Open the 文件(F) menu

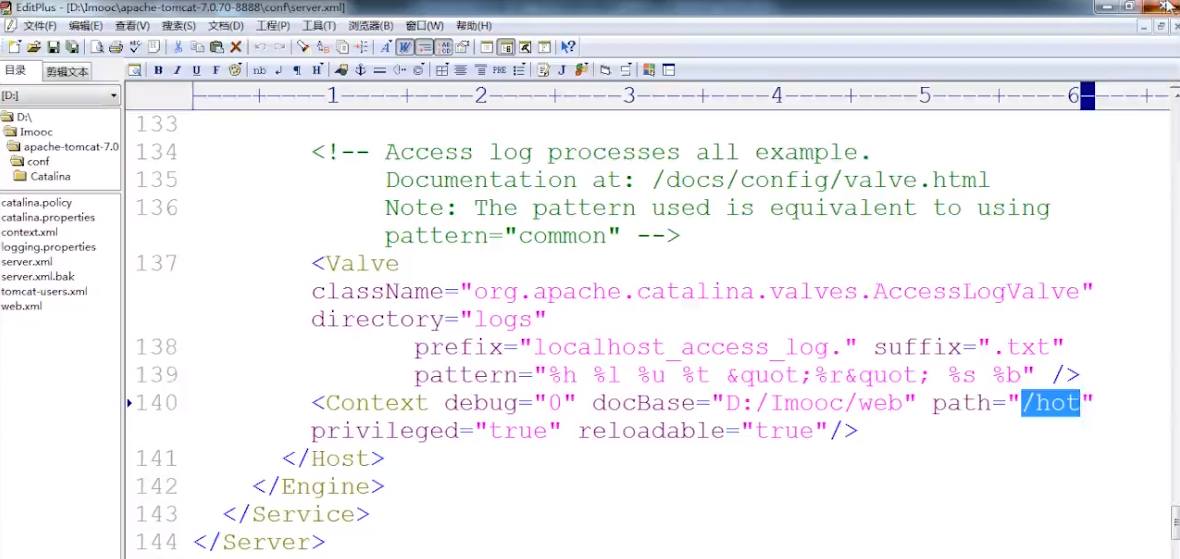pyautogui.click(x=40, y=26)
